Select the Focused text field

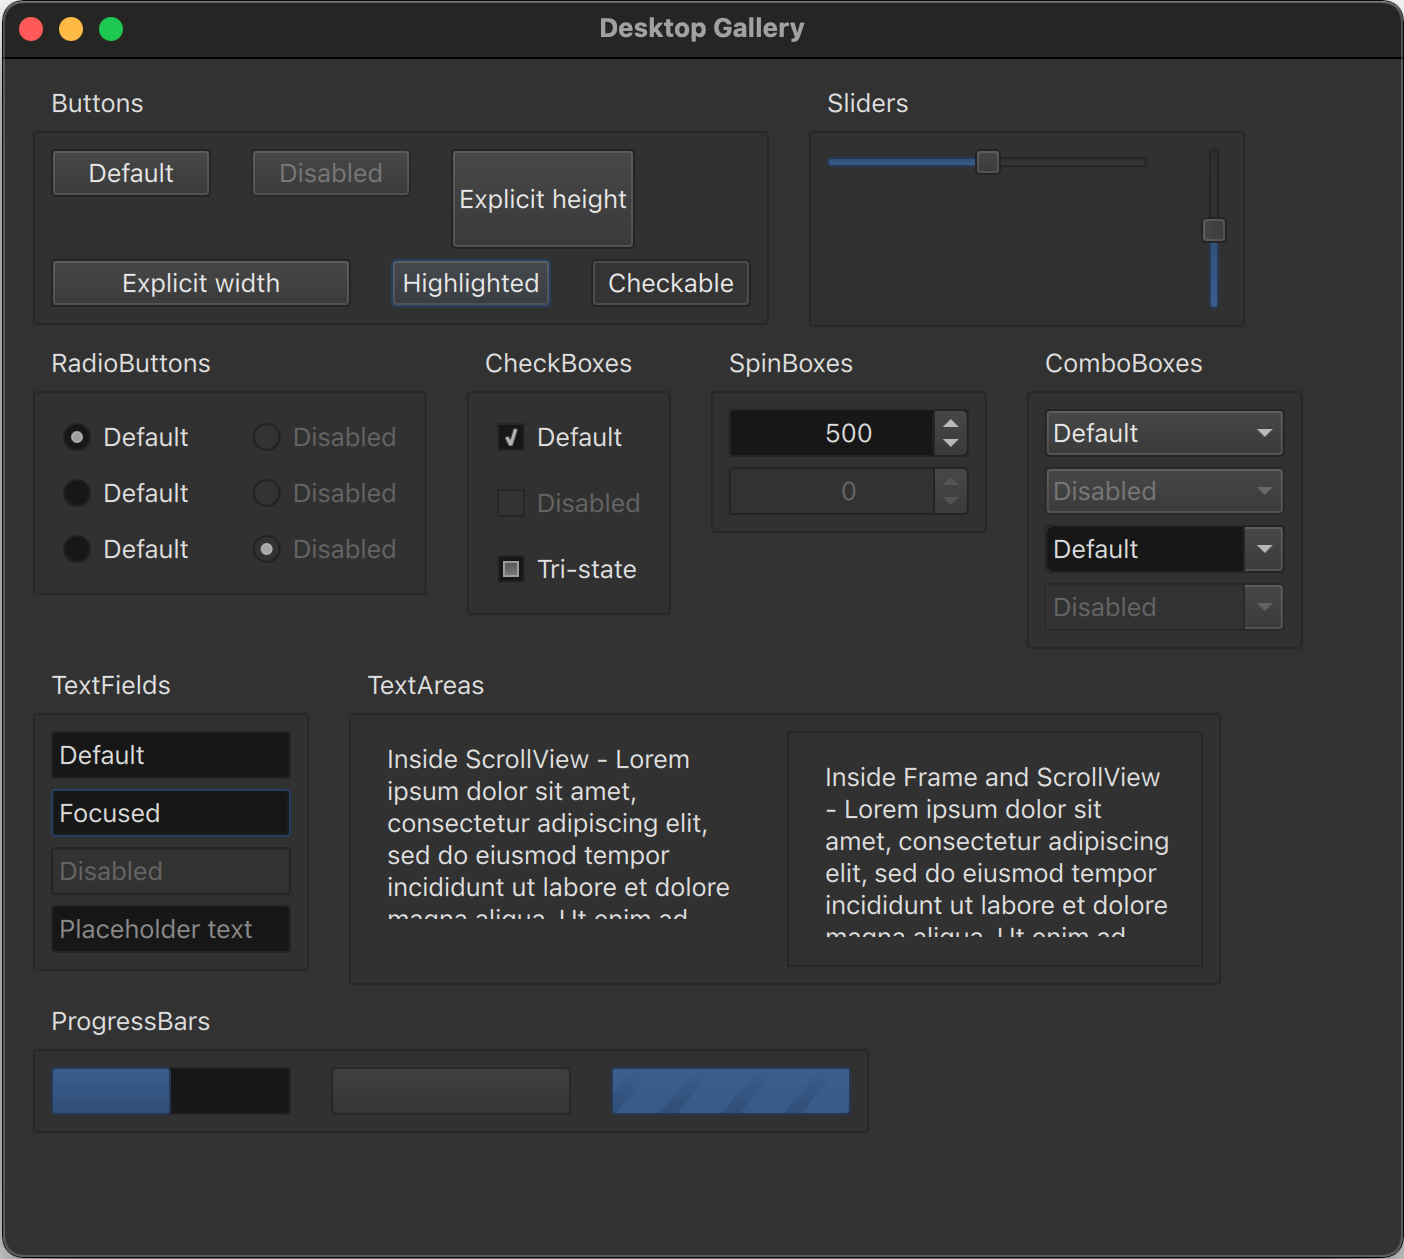[171, 813]
